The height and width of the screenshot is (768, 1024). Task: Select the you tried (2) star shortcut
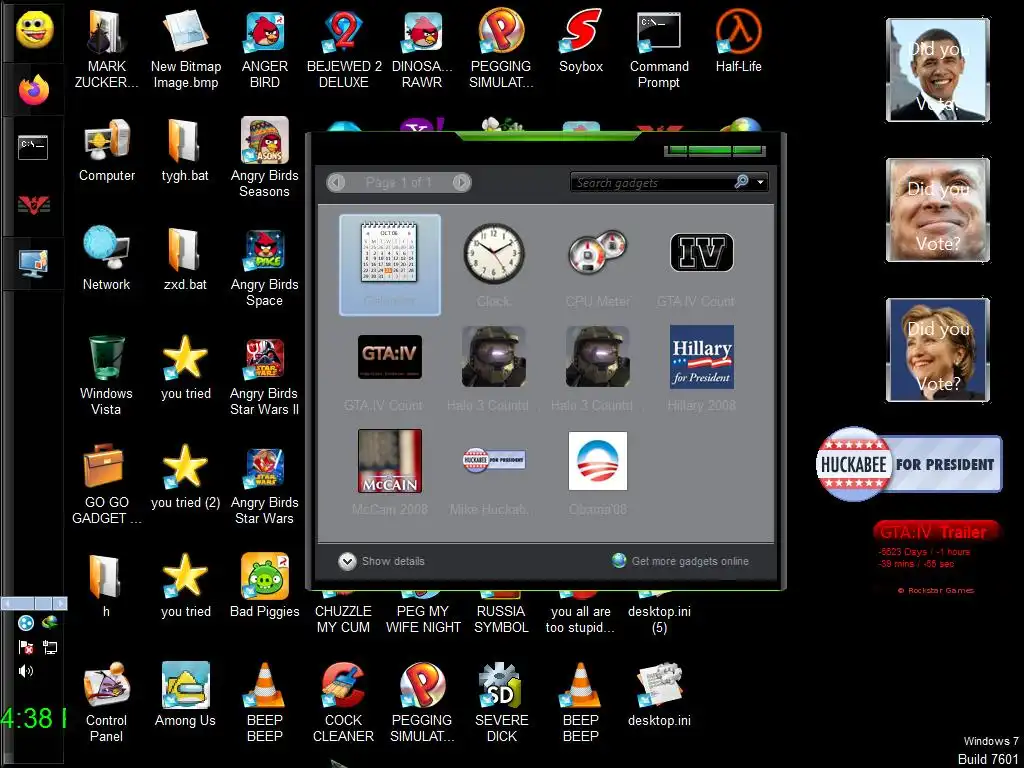pyautogui.click(x=185, y=477)
